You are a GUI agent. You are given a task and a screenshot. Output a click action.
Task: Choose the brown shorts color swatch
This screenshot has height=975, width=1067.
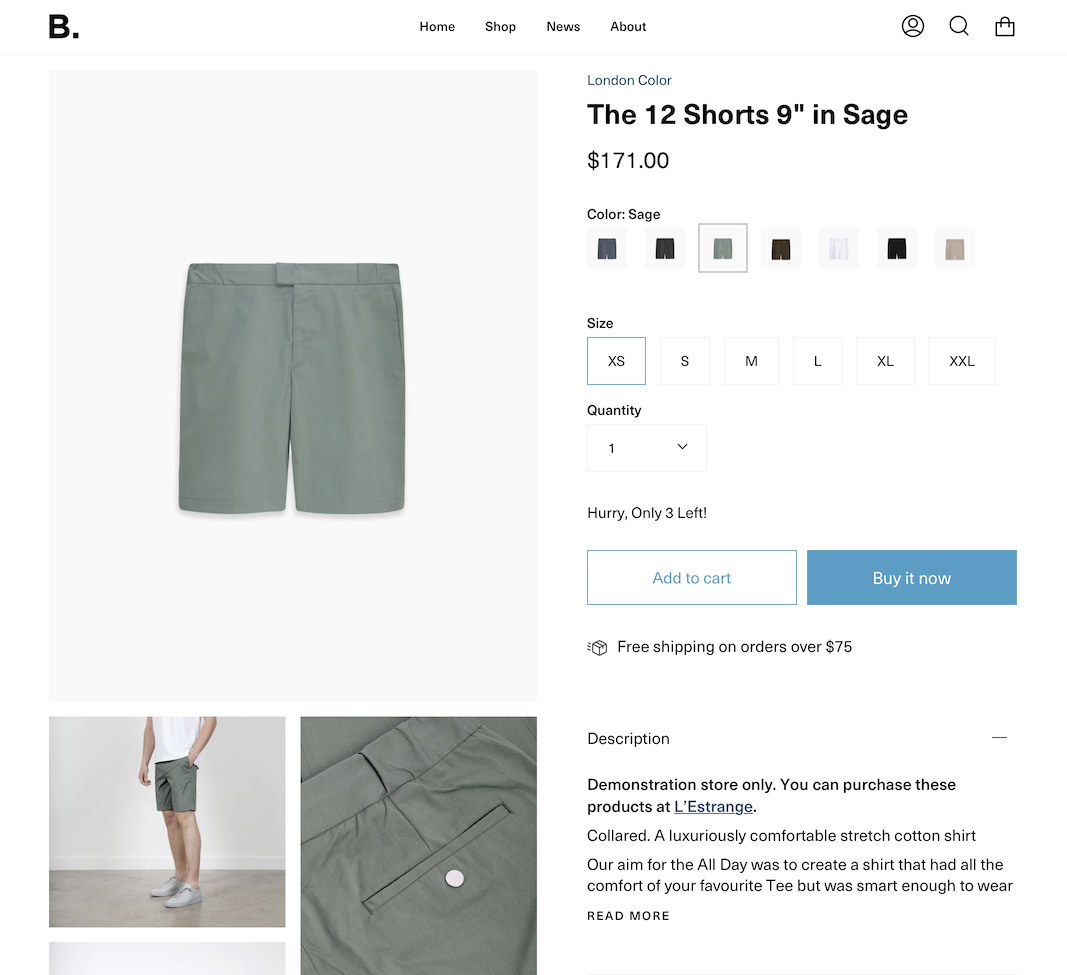781,248
